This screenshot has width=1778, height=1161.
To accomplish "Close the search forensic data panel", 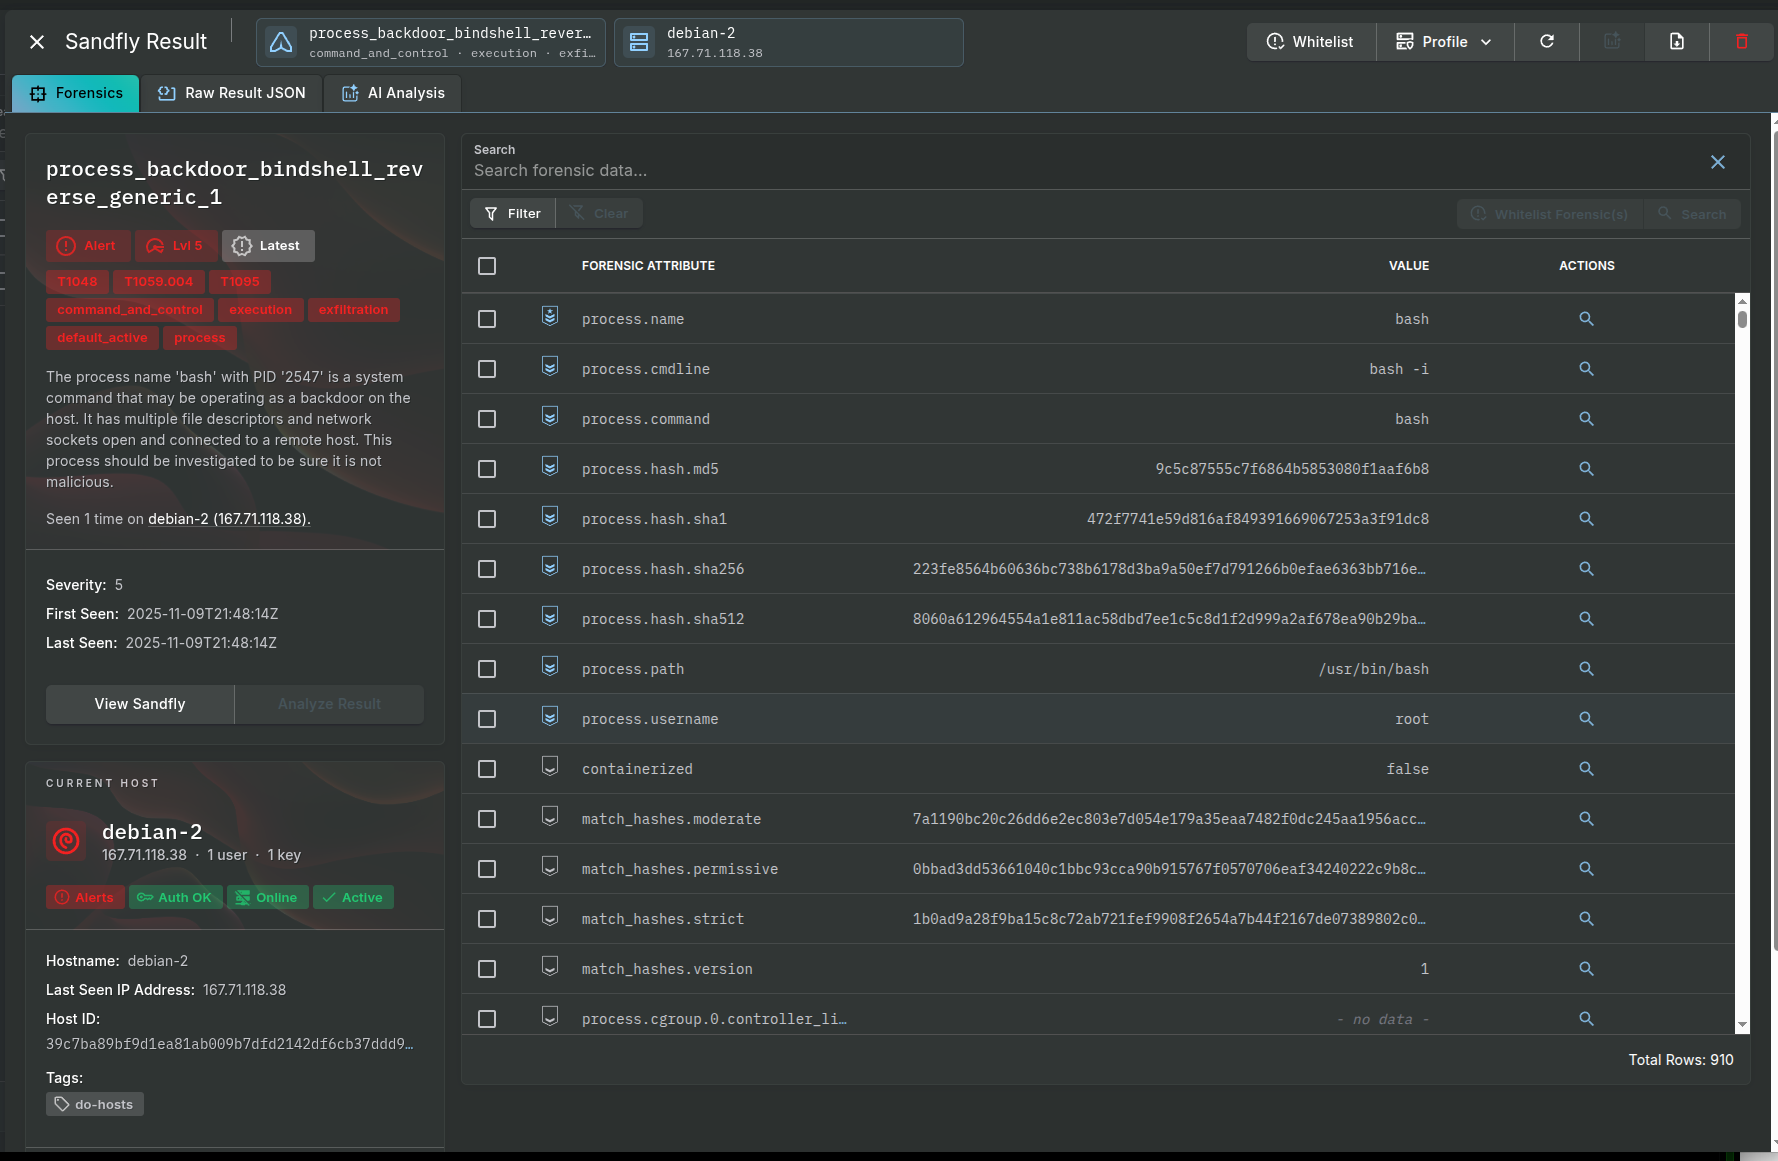I will click(1717, 162).
